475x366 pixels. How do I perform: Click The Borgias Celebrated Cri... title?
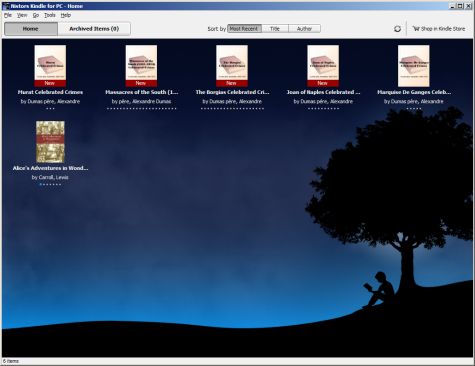coord(232,92)
